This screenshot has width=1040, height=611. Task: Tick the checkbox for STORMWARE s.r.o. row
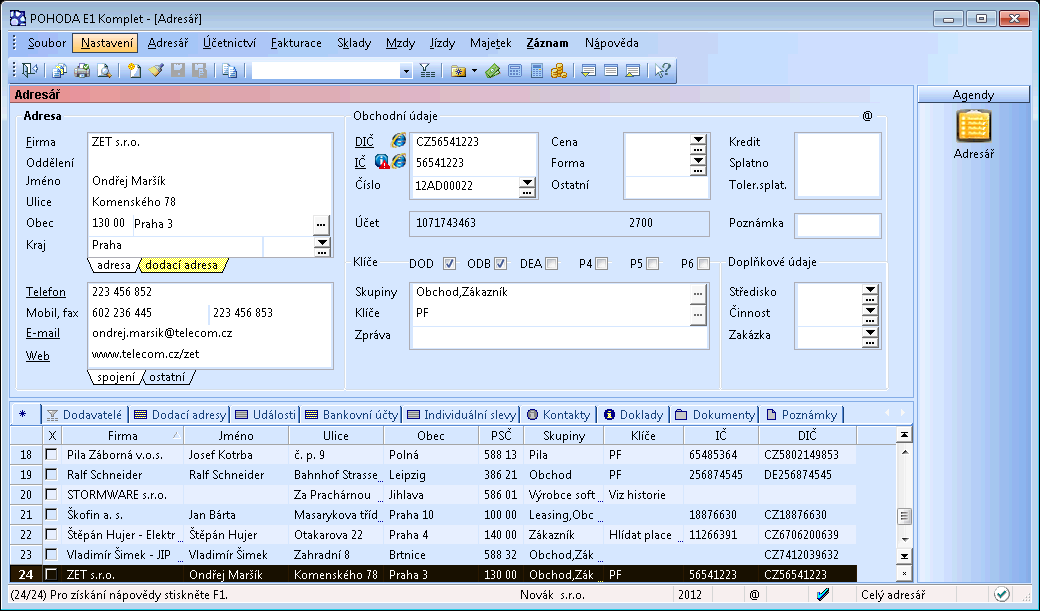(51, 494)
